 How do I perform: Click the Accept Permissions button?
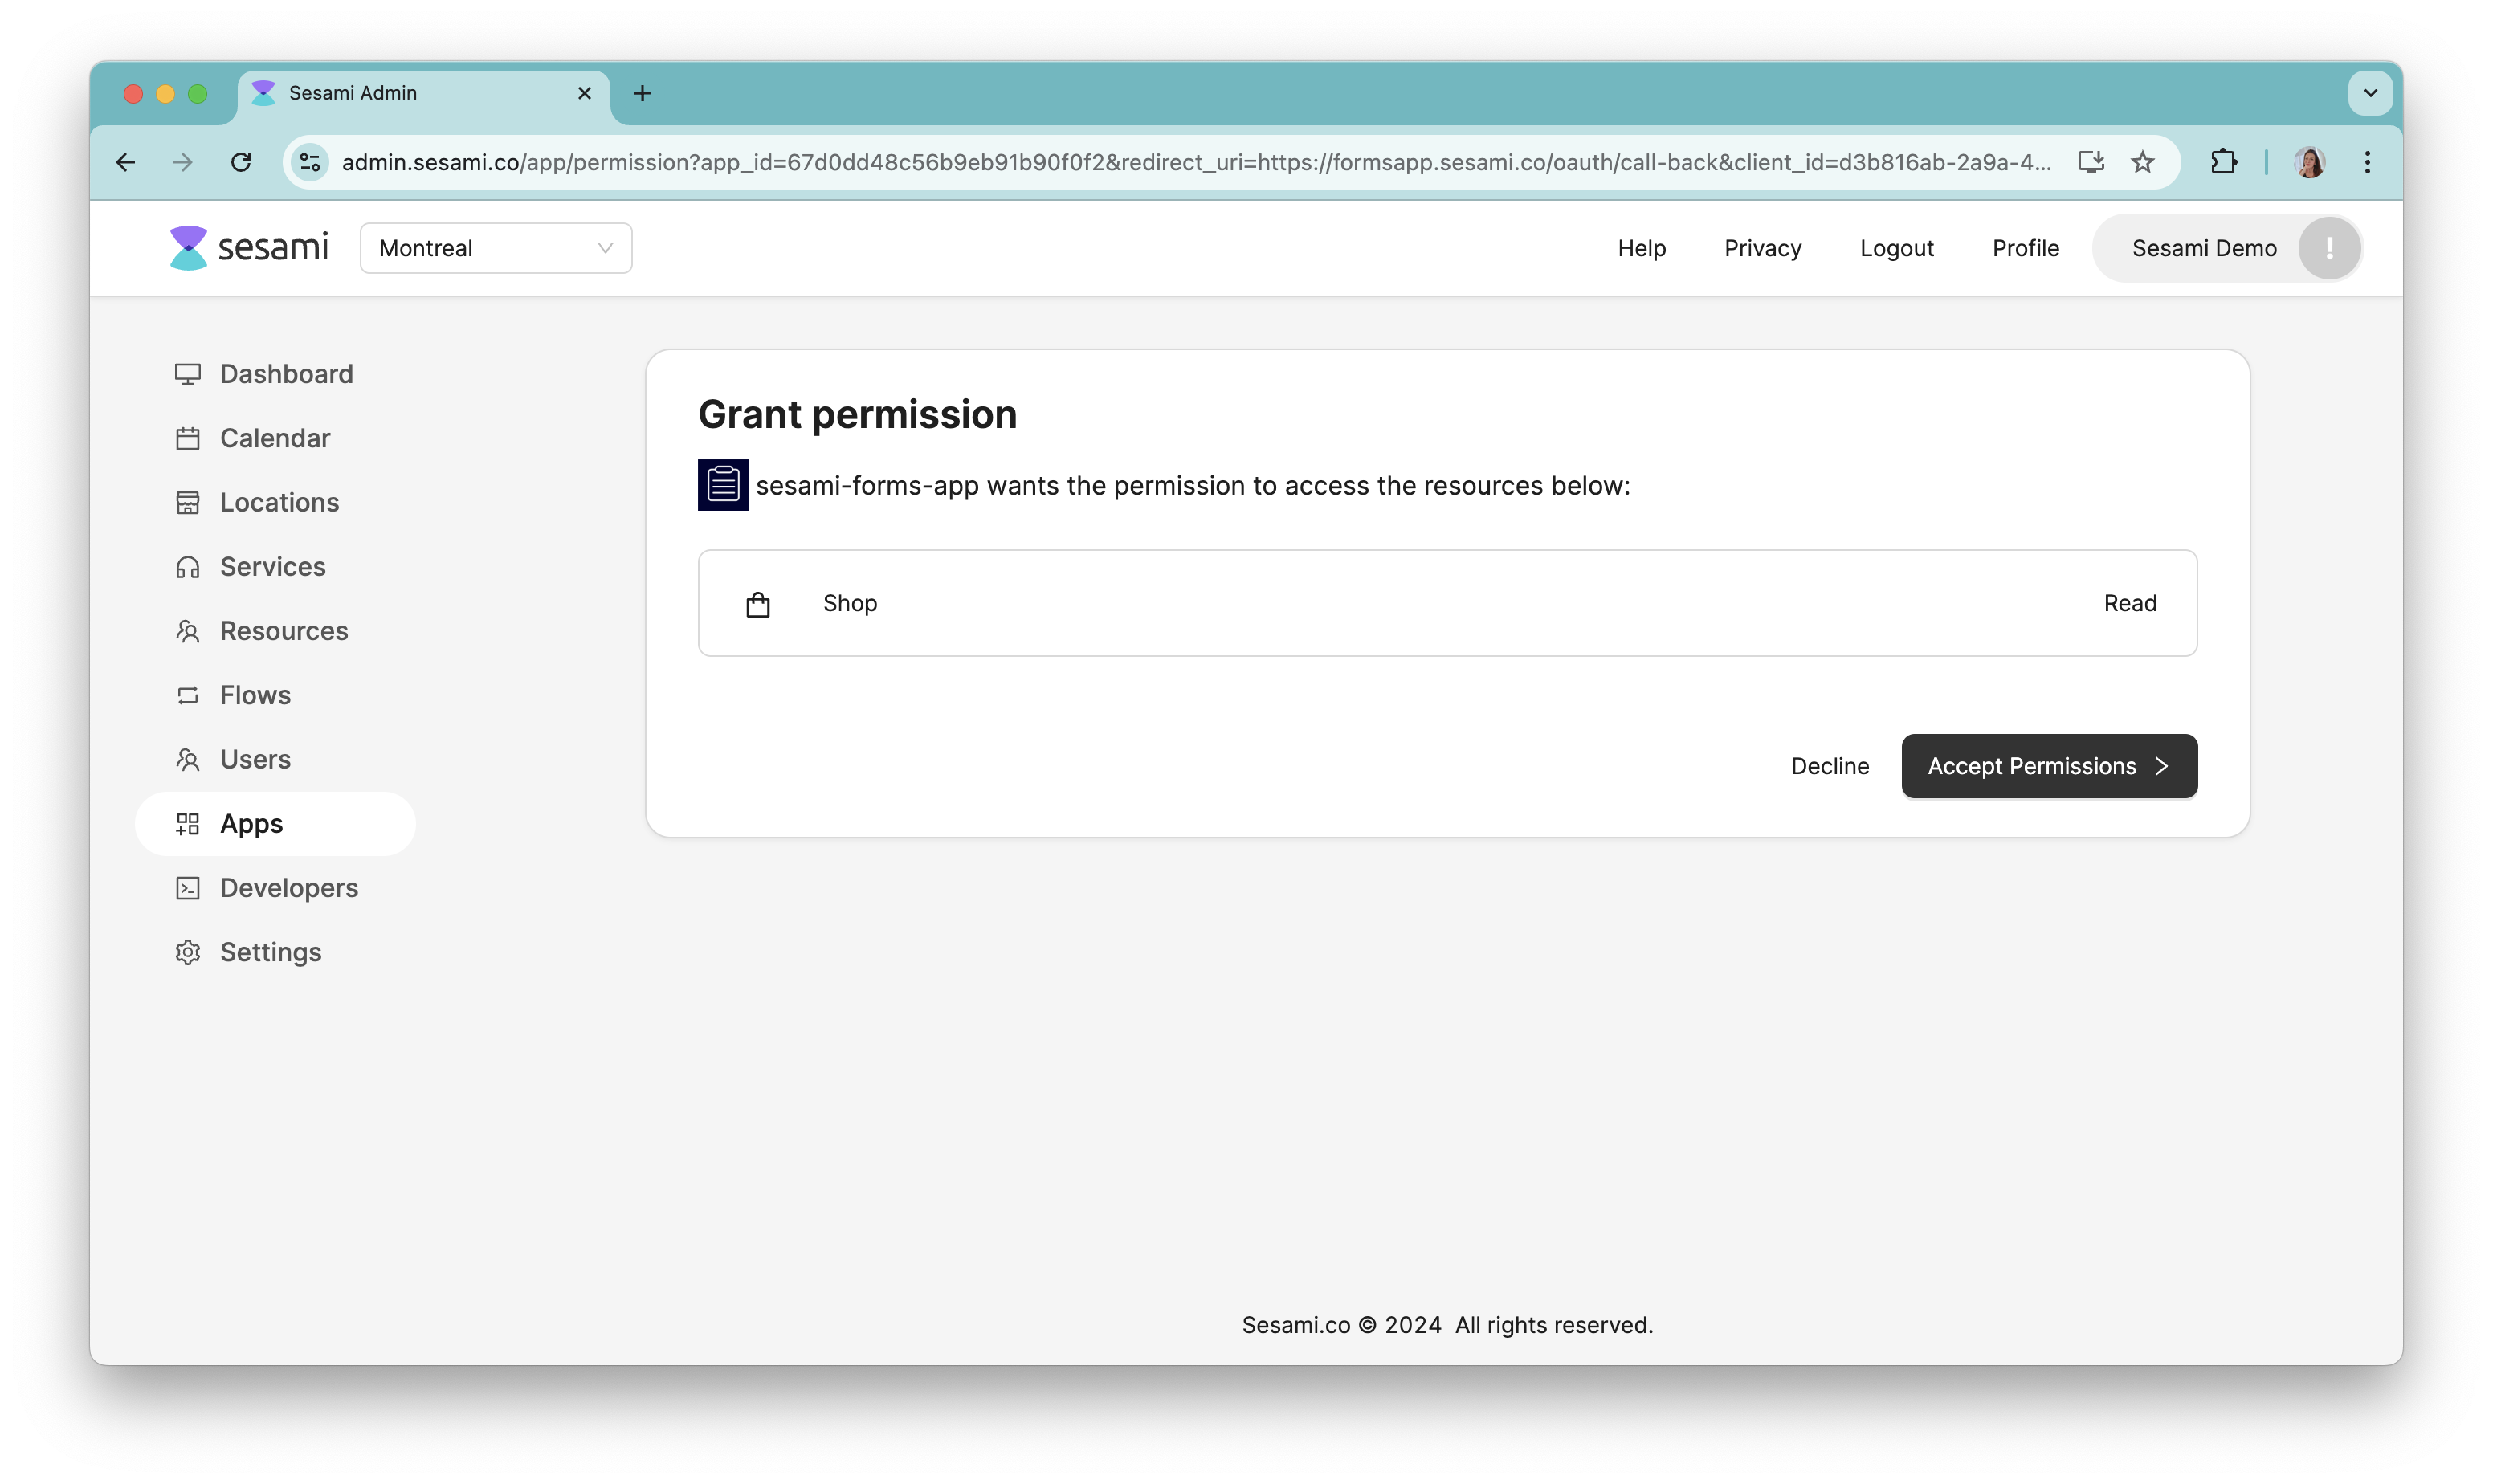[2049, 766]
